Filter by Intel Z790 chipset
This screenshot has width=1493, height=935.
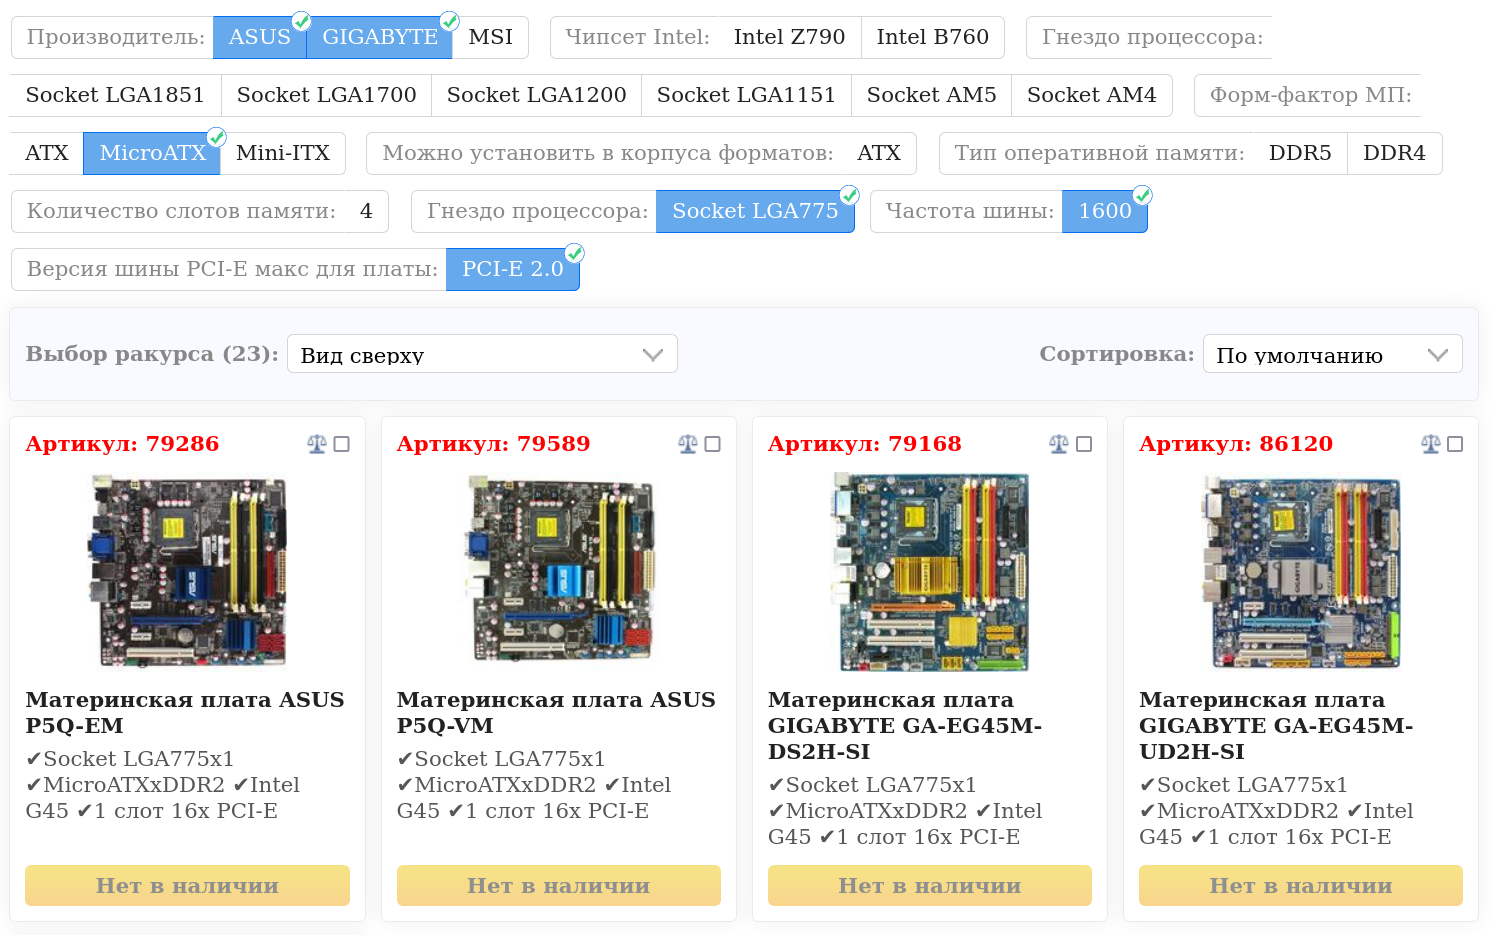789,37
